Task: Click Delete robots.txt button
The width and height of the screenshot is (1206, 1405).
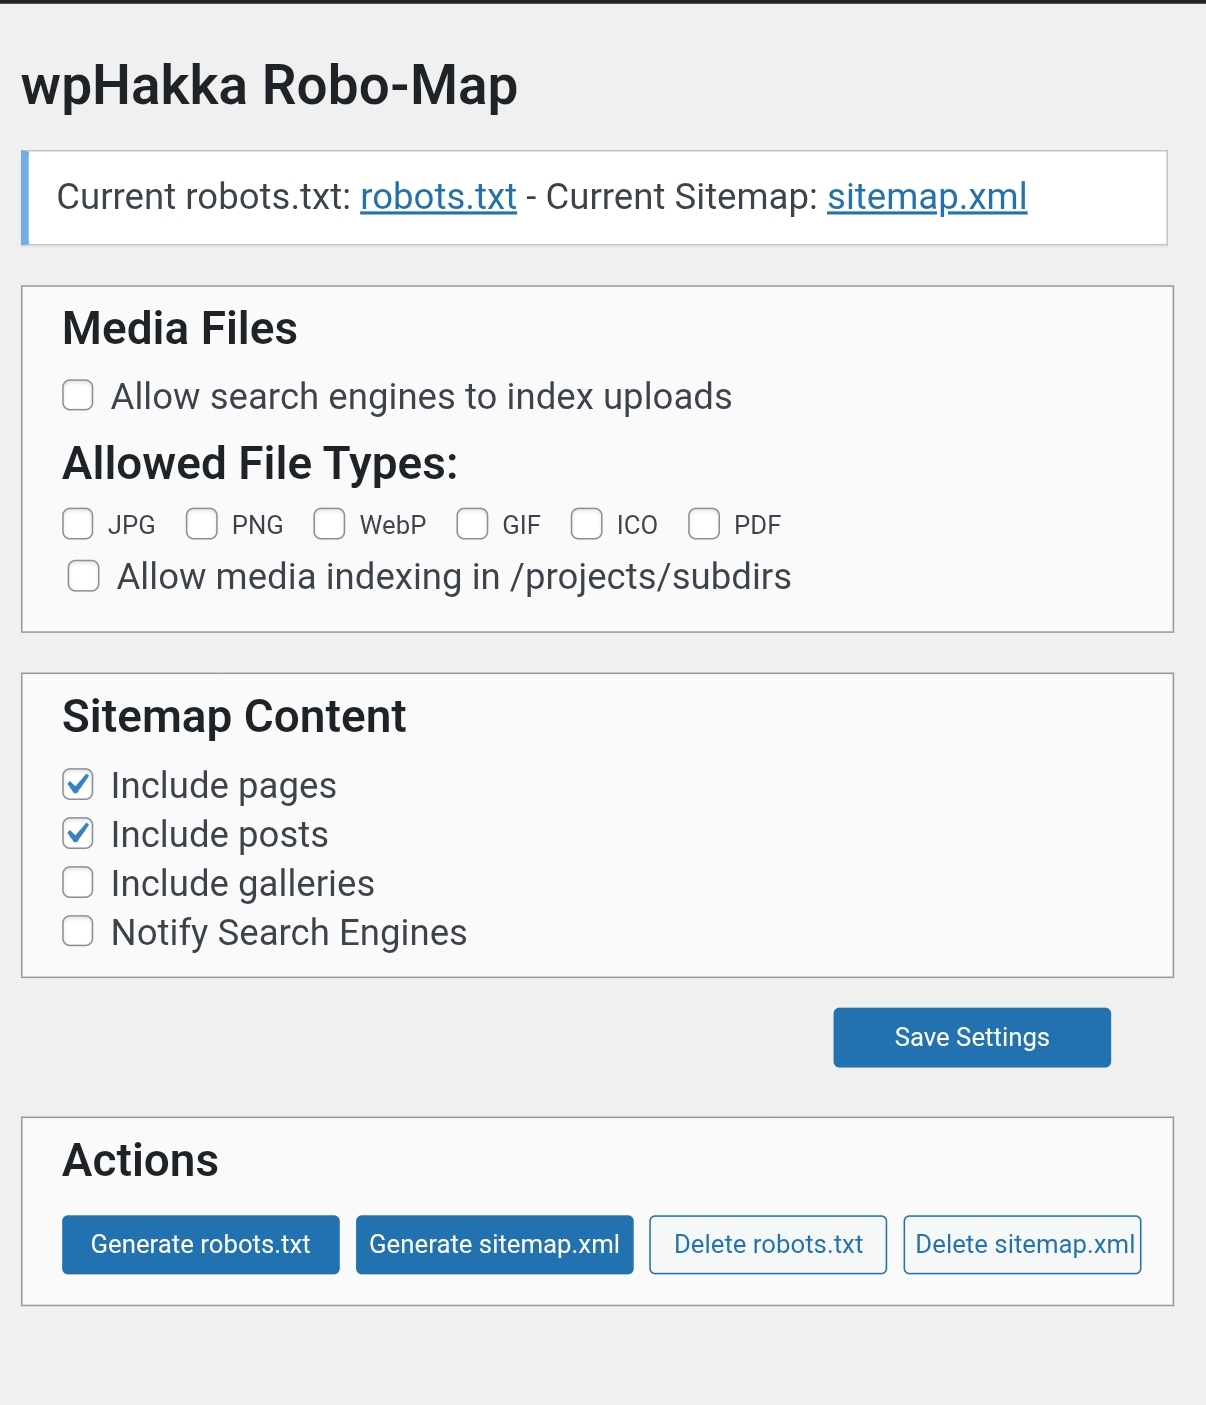Action: [x=768, y=1245]
